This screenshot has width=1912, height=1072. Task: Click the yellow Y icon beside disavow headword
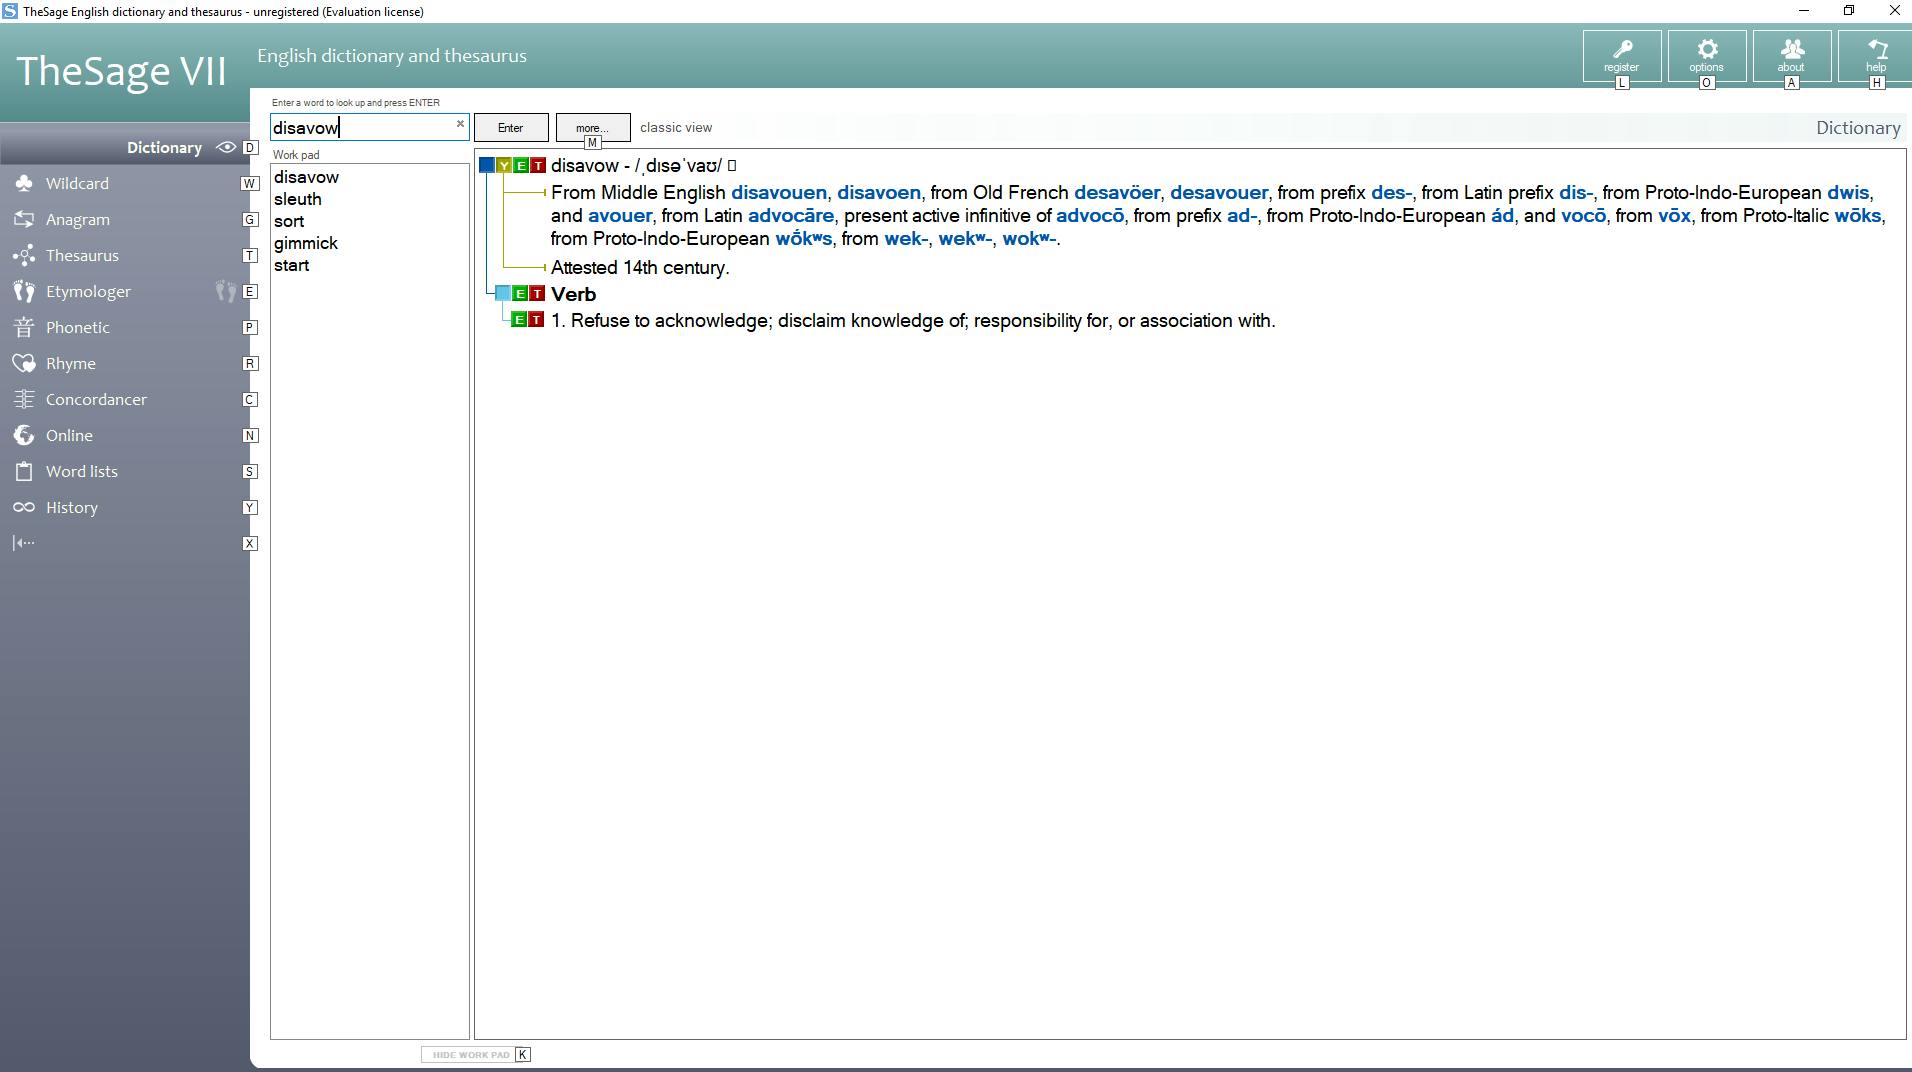click(x=504, y=166)
